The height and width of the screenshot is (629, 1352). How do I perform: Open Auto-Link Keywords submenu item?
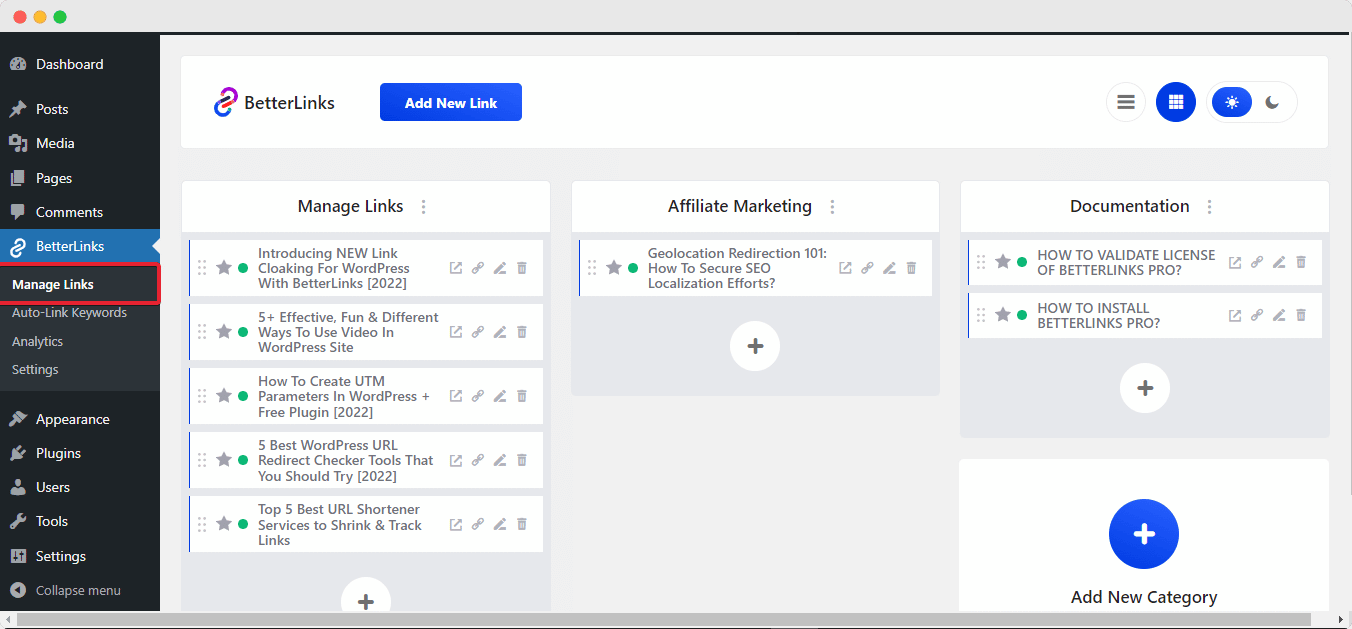[x=69, y=313]
